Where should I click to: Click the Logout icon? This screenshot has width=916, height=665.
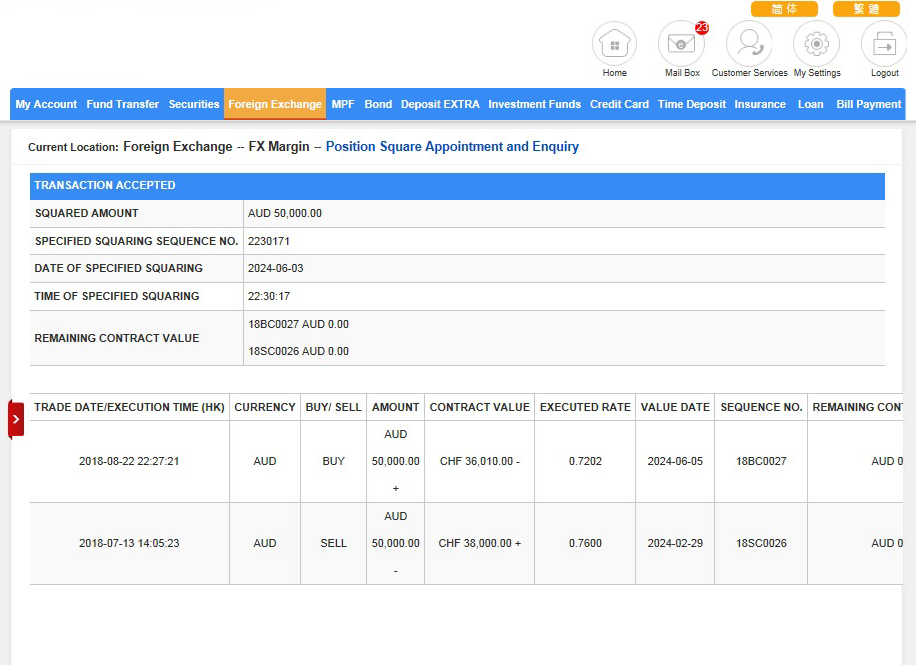pyautogui.click(x=884, y=45)
